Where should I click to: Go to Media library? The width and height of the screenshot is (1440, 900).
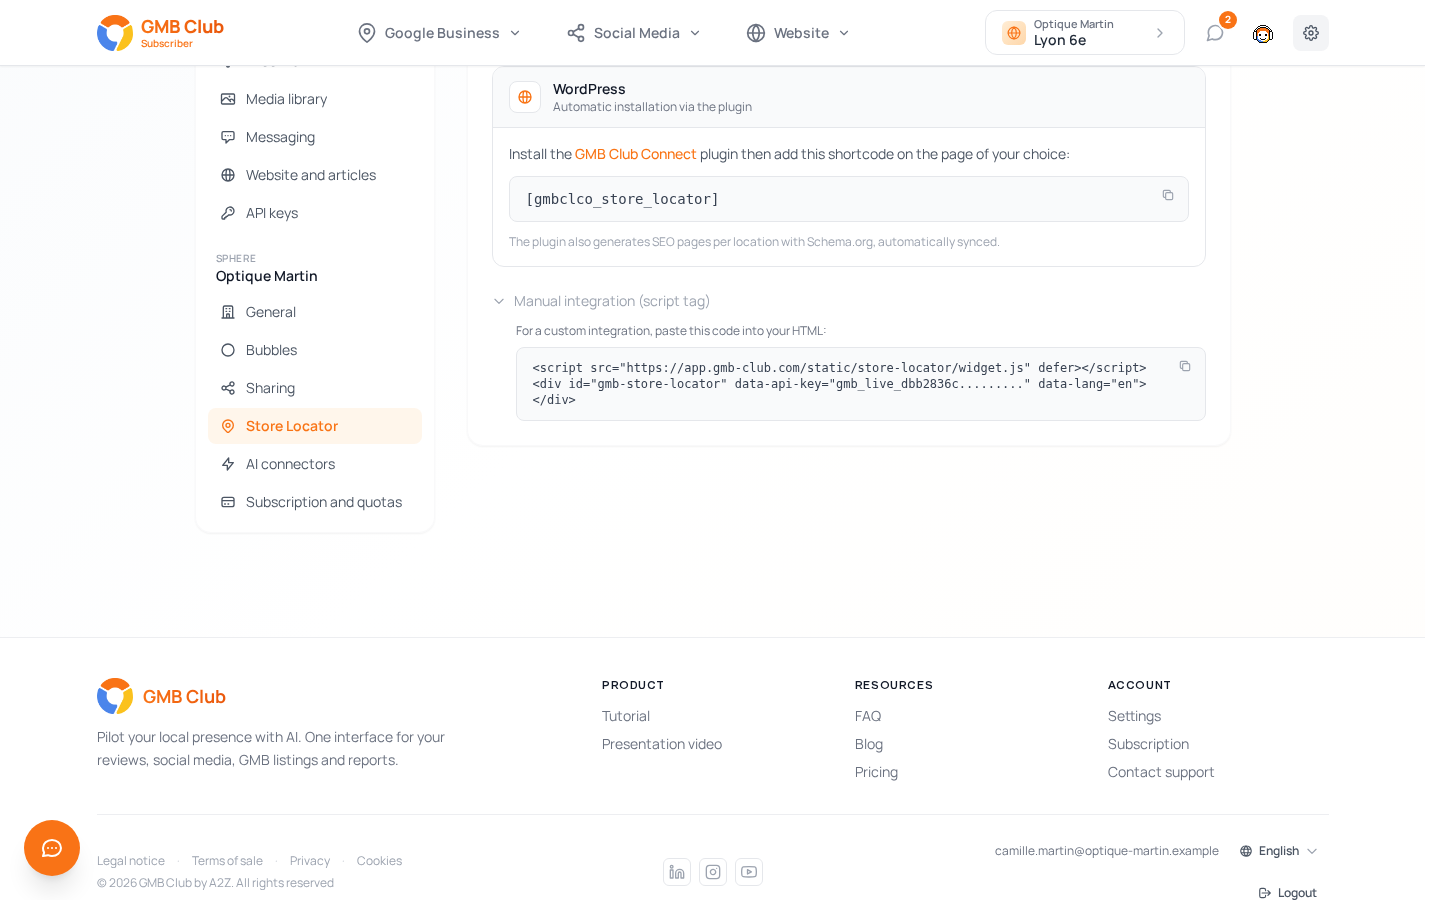(x=315, y=99)
